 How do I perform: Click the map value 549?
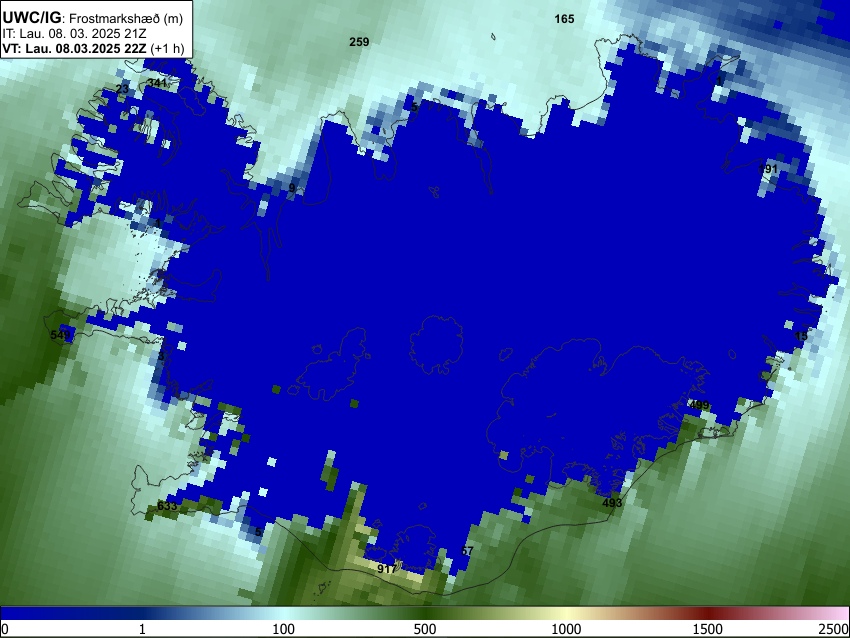60,335
